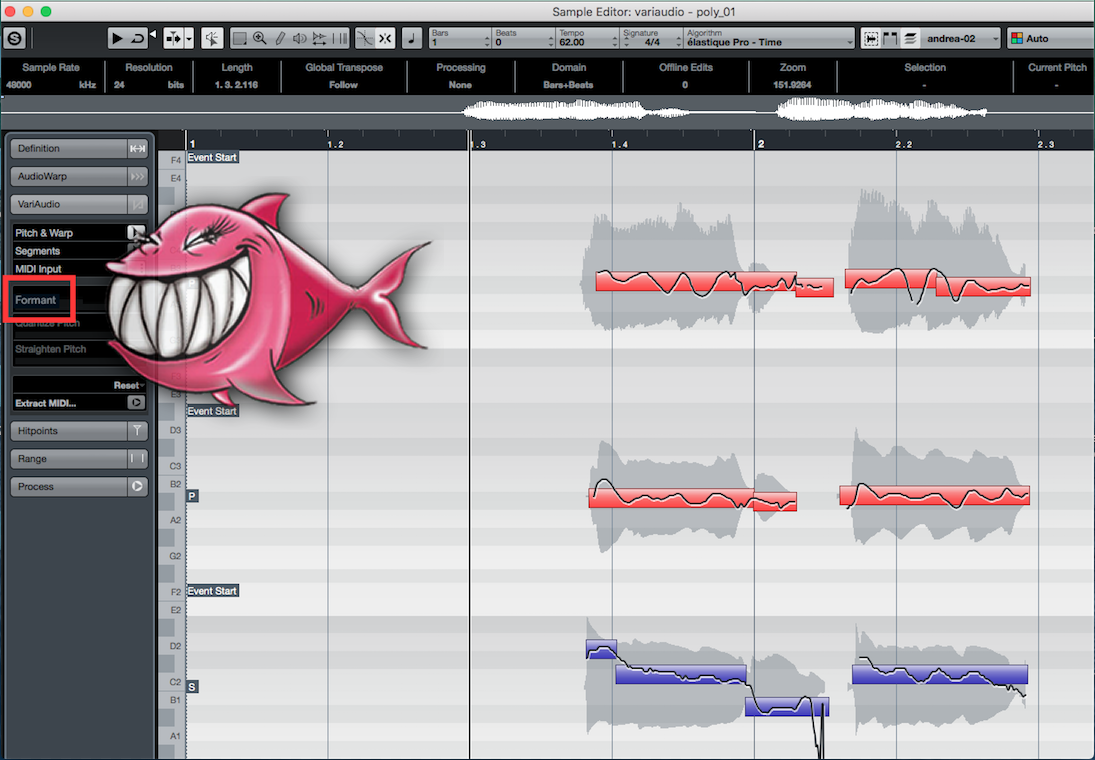Click ruler position 1.4

(x=619, y=145)
